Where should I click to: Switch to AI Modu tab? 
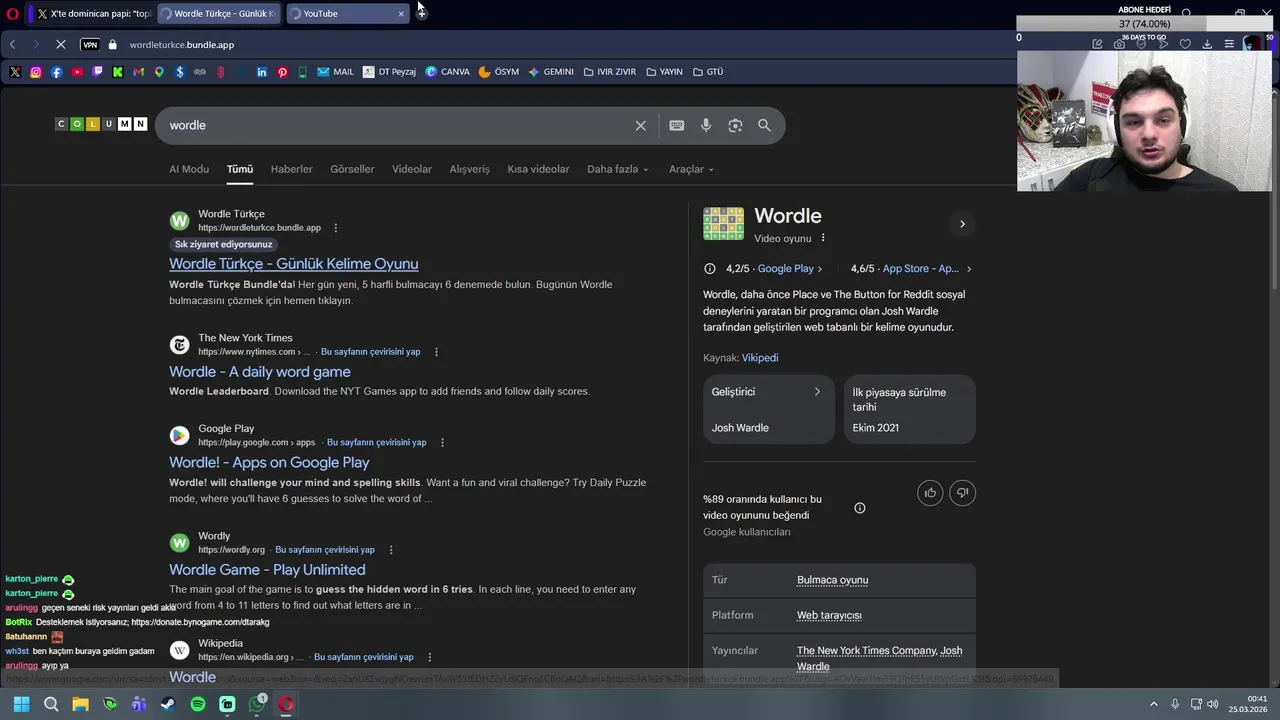(189, 169)
